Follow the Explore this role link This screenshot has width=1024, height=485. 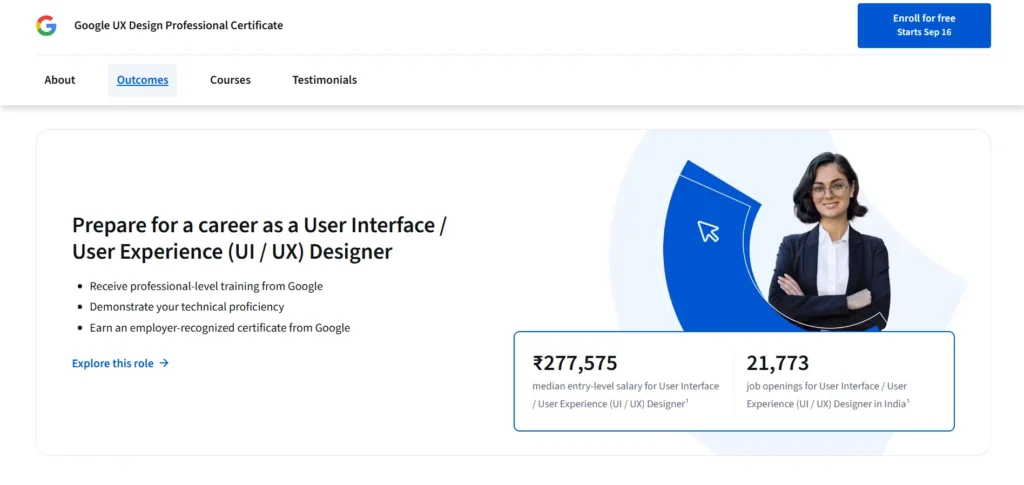click(113, 364)
